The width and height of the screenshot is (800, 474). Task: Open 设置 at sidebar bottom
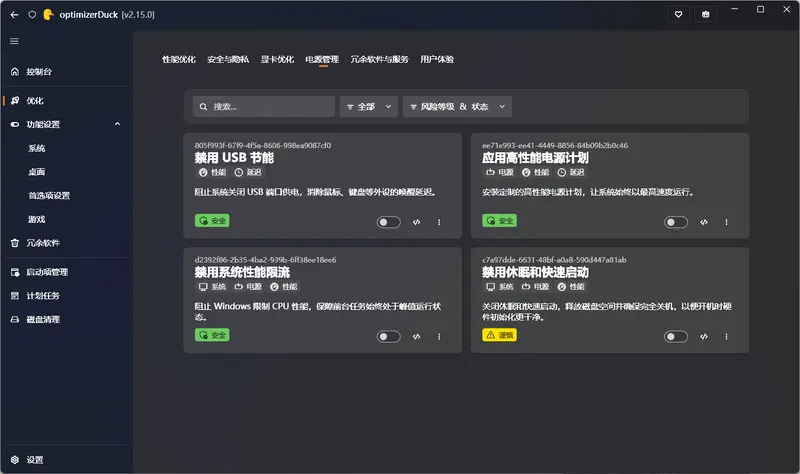[66, 460]
